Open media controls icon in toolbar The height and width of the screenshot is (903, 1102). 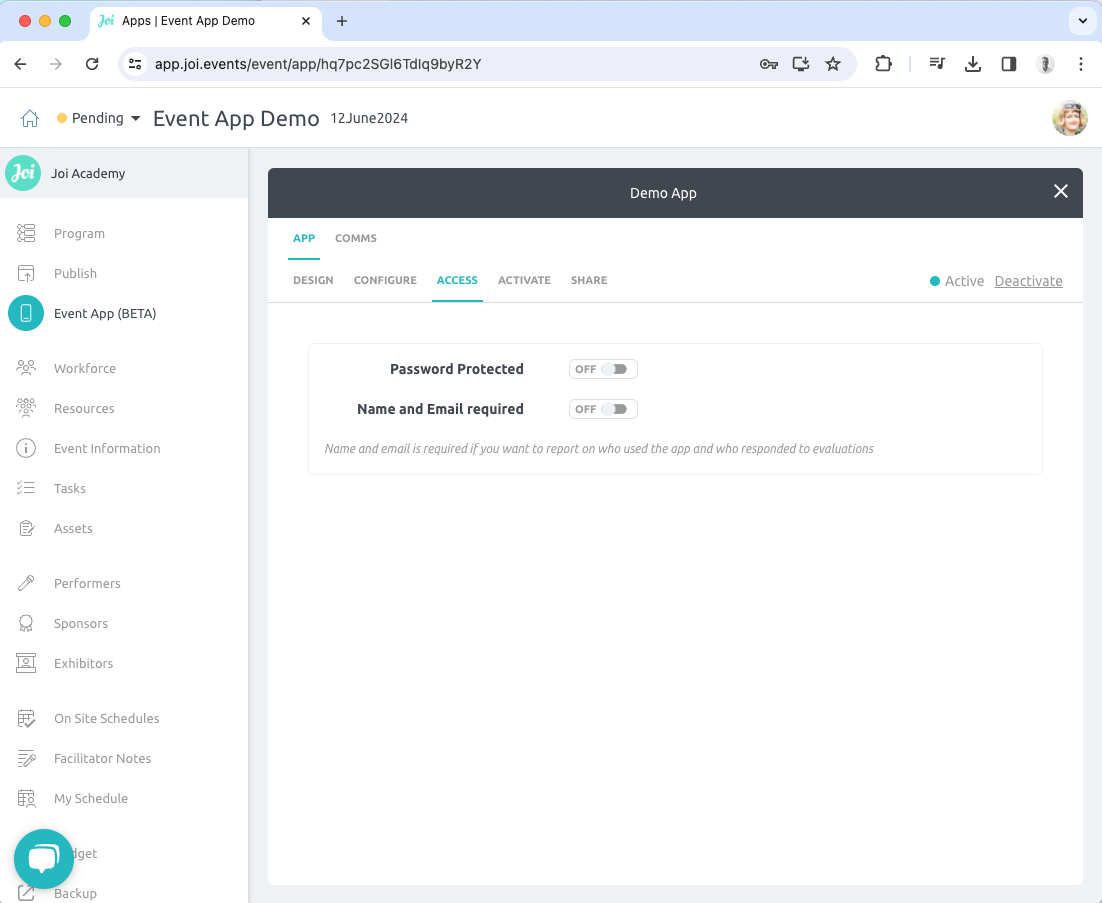937,64
